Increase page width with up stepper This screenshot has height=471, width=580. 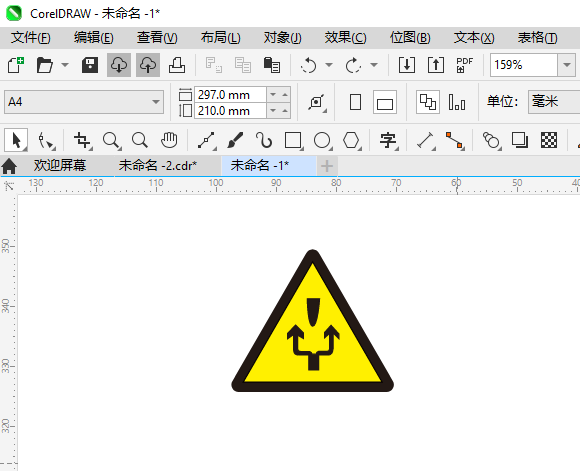(285, 95)
